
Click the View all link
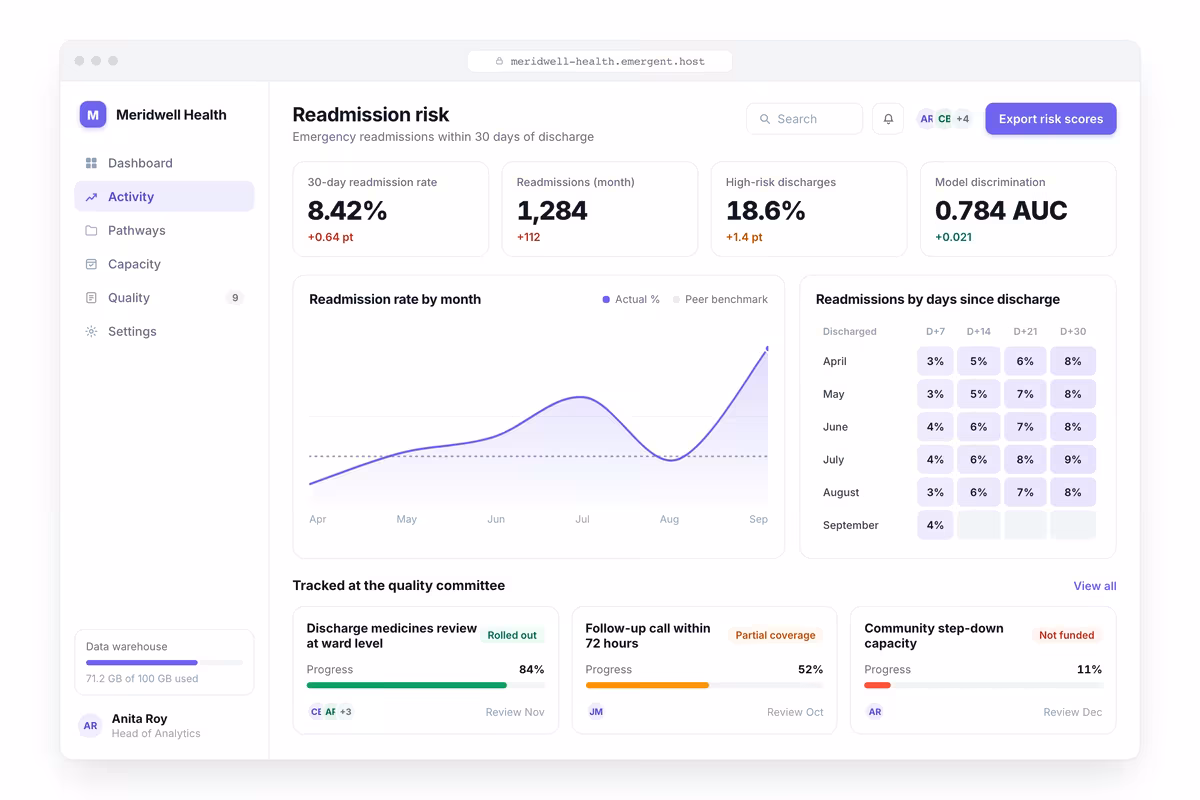pyautogui.click(x=1095, y=586)
